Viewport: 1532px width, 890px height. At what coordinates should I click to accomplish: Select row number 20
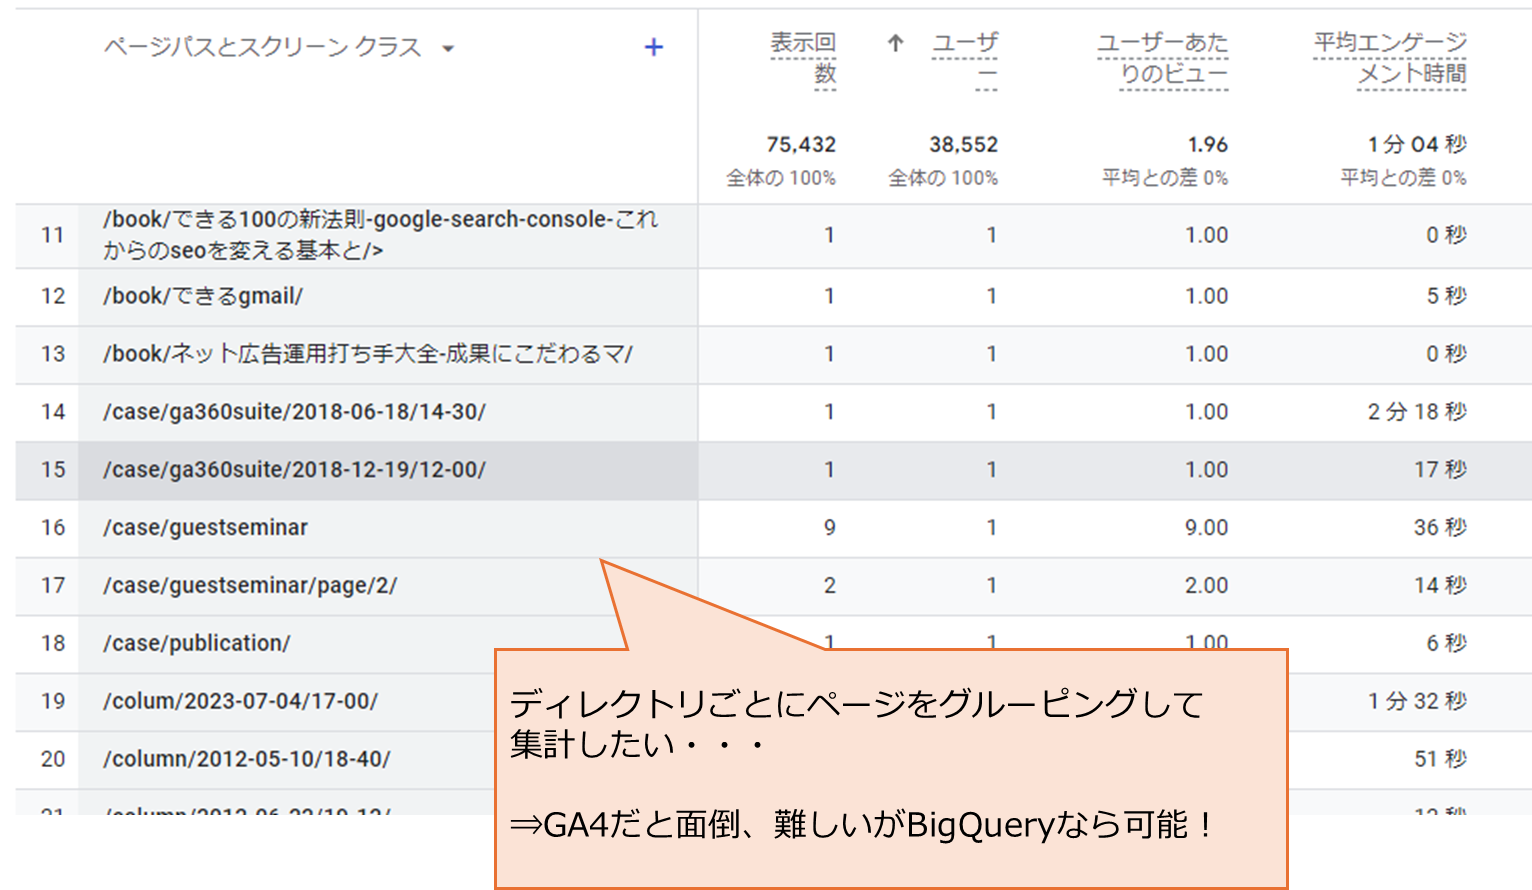53,759
